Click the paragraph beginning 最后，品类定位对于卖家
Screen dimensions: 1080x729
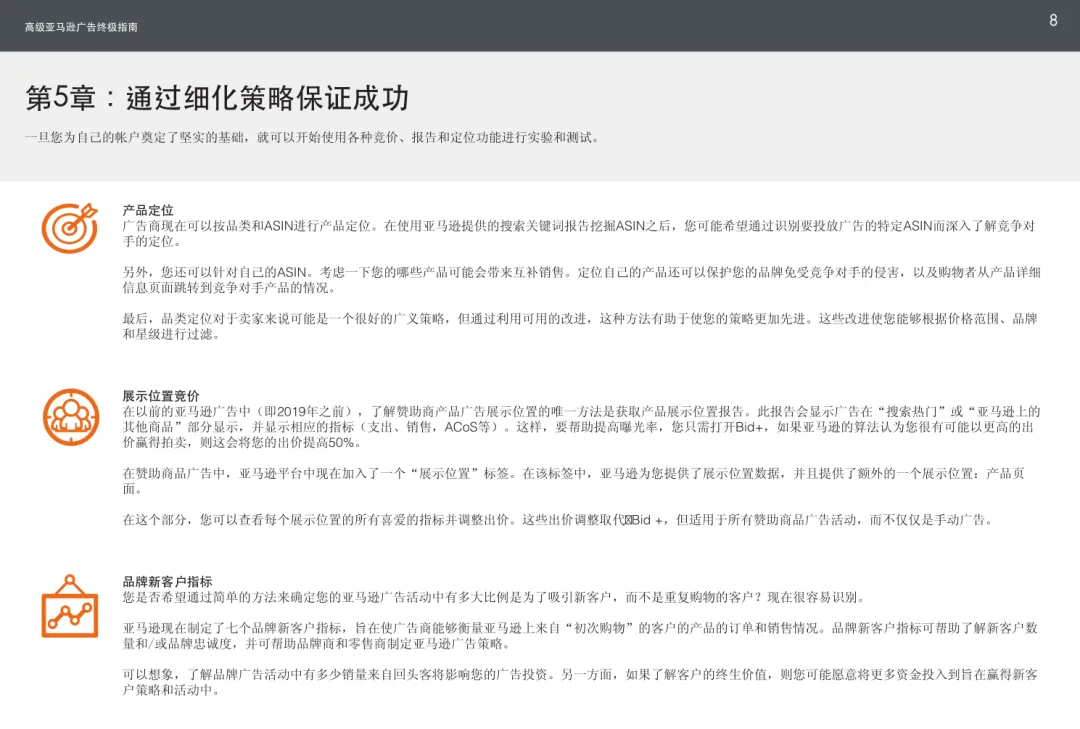pos(580,327)
